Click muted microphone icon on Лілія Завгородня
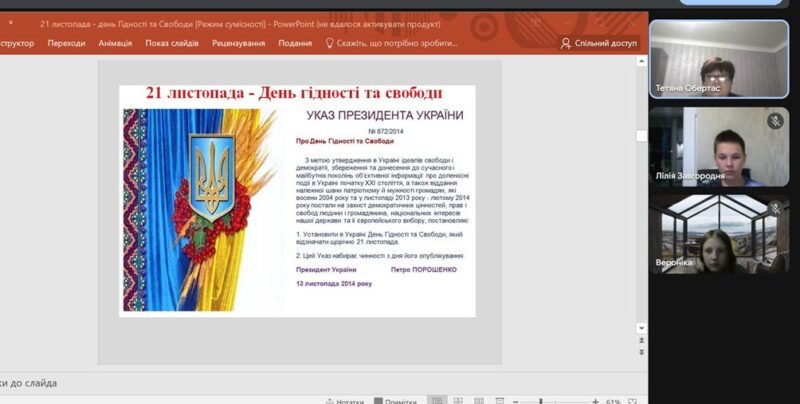Screen dimensions: 800x404 pyautogui.click(x=774, y=120)
